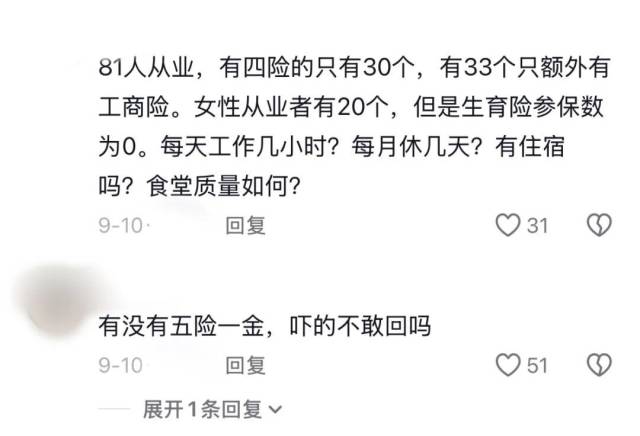Select the comment text starting 81人从业
Viewport: 640px width, 436px height.
tap(354, 127)
